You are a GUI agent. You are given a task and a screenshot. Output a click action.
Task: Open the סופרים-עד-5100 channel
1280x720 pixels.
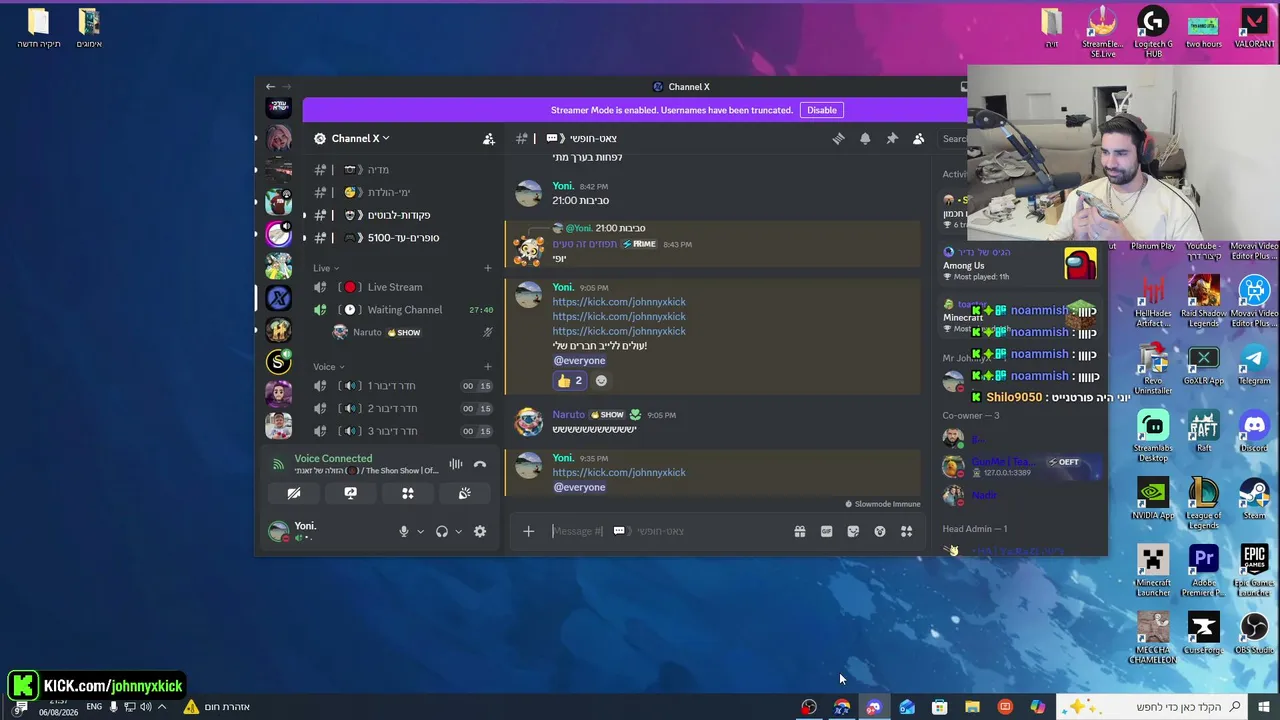401,238
